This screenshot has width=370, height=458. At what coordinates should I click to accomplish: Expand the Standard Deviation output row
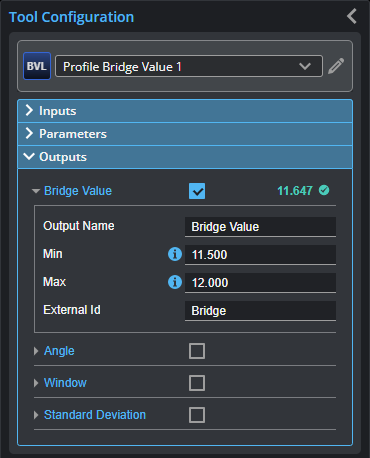pos(36,415)
